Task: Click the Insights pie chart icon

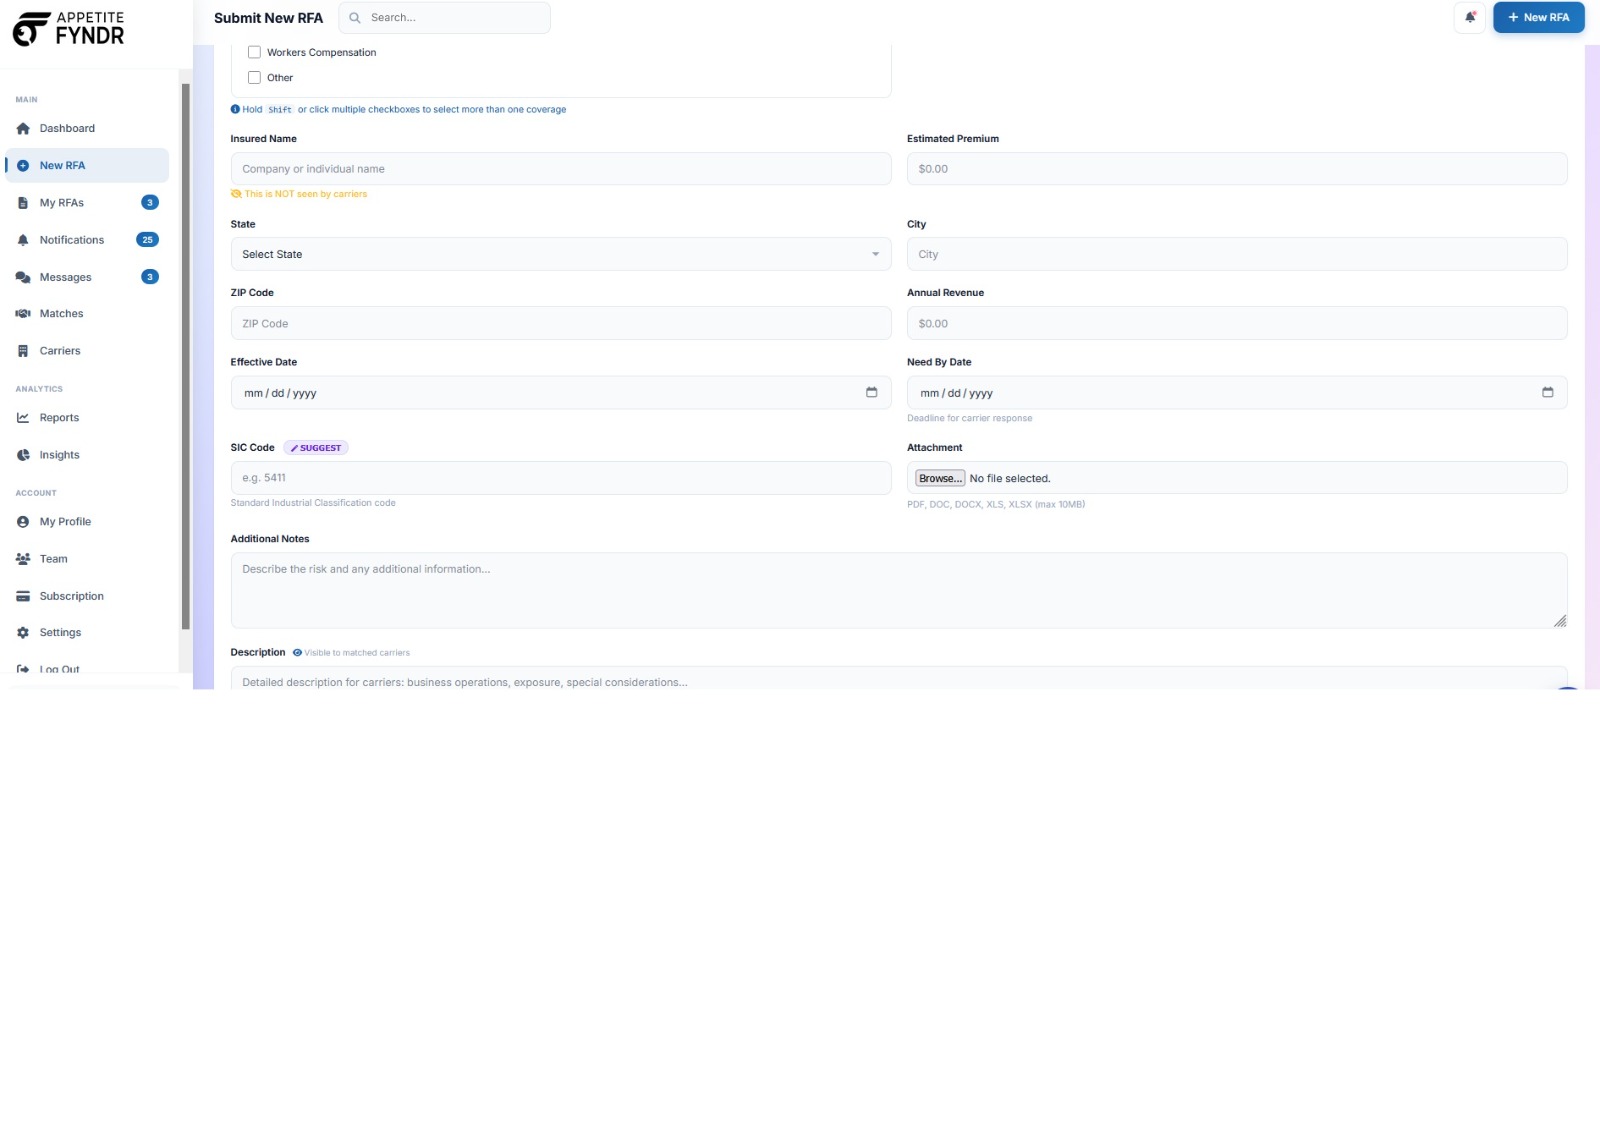Action: [x=23, y=455]
